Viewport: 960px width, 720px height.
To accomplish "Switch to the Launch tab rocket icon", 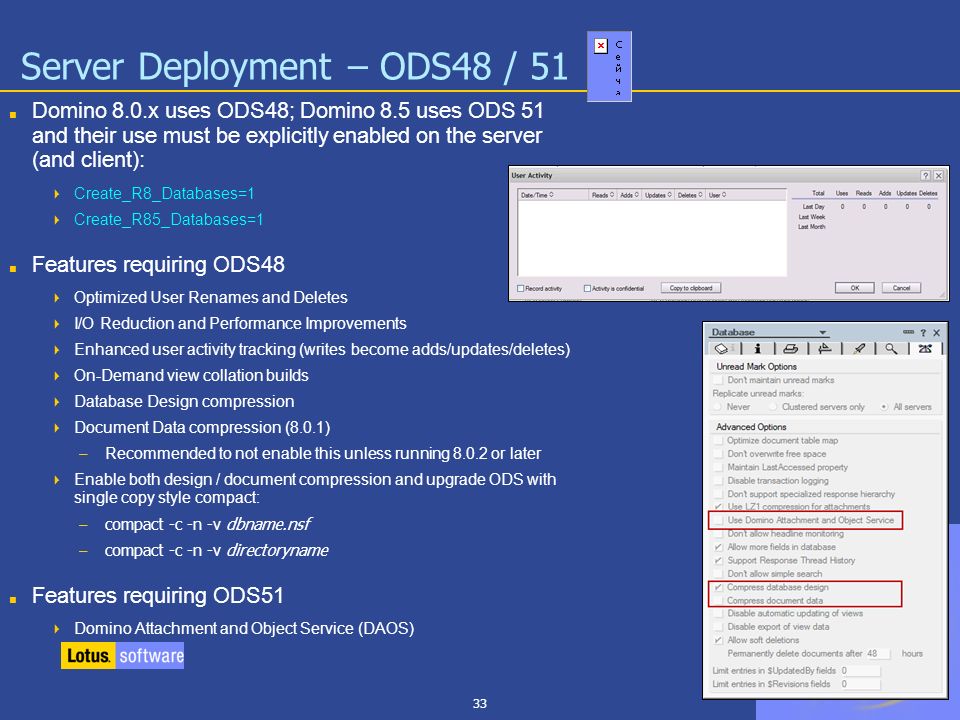I will [x=859, y=348].
